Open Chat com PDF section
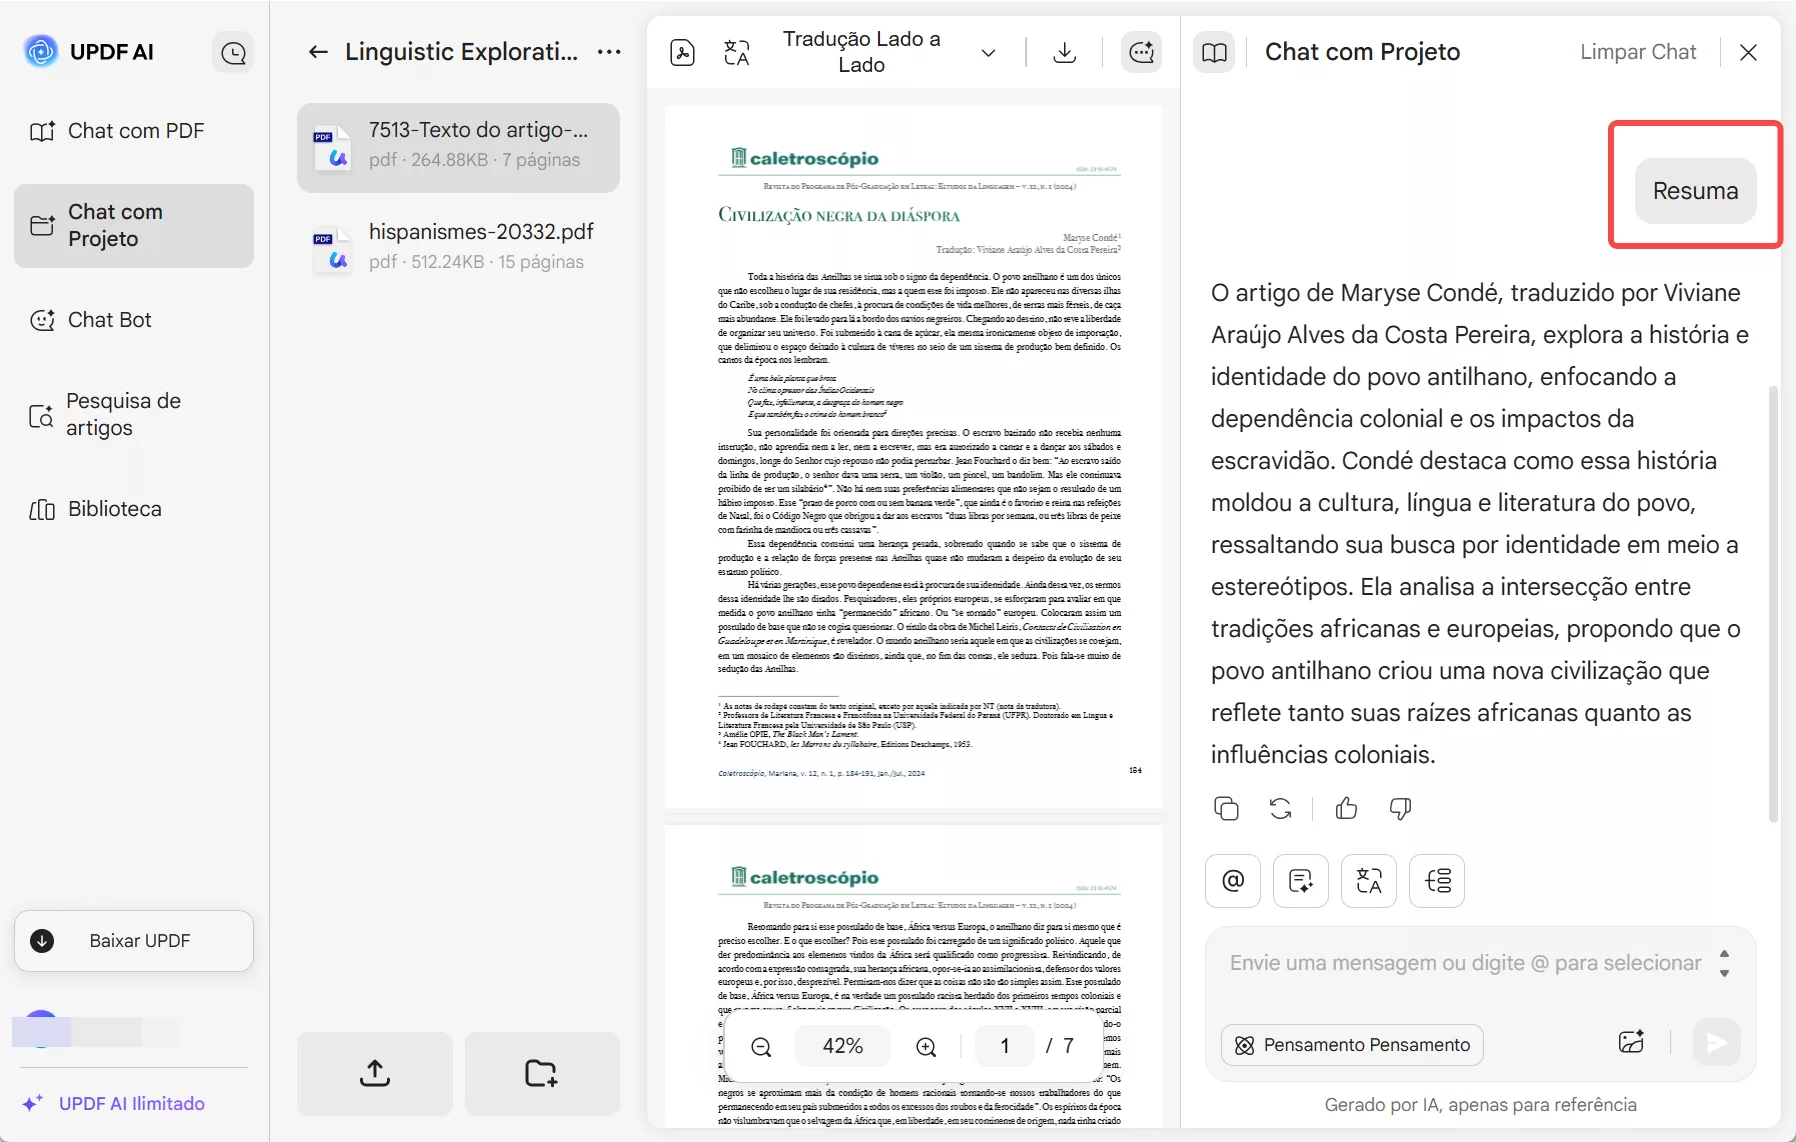 [x=134, y=131]
